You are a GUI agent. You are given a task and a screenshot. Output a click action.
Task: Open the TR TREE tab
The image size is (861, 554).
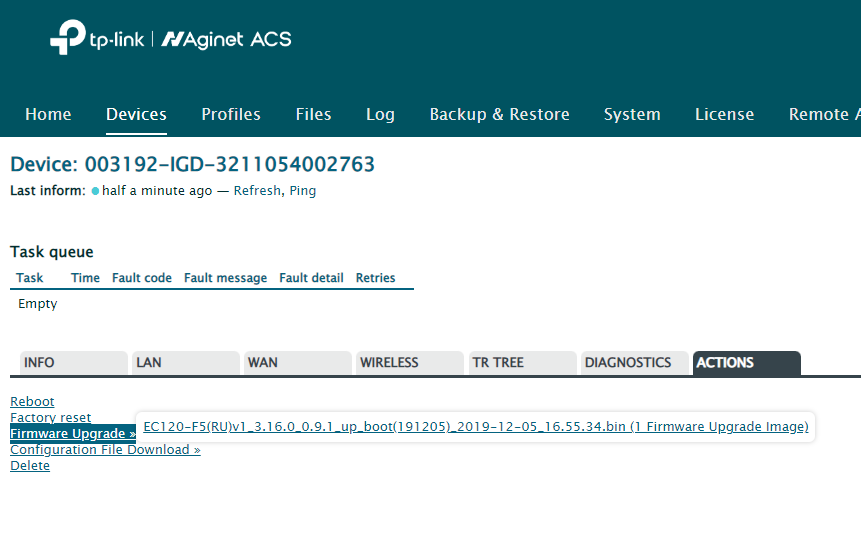point(519,363)
